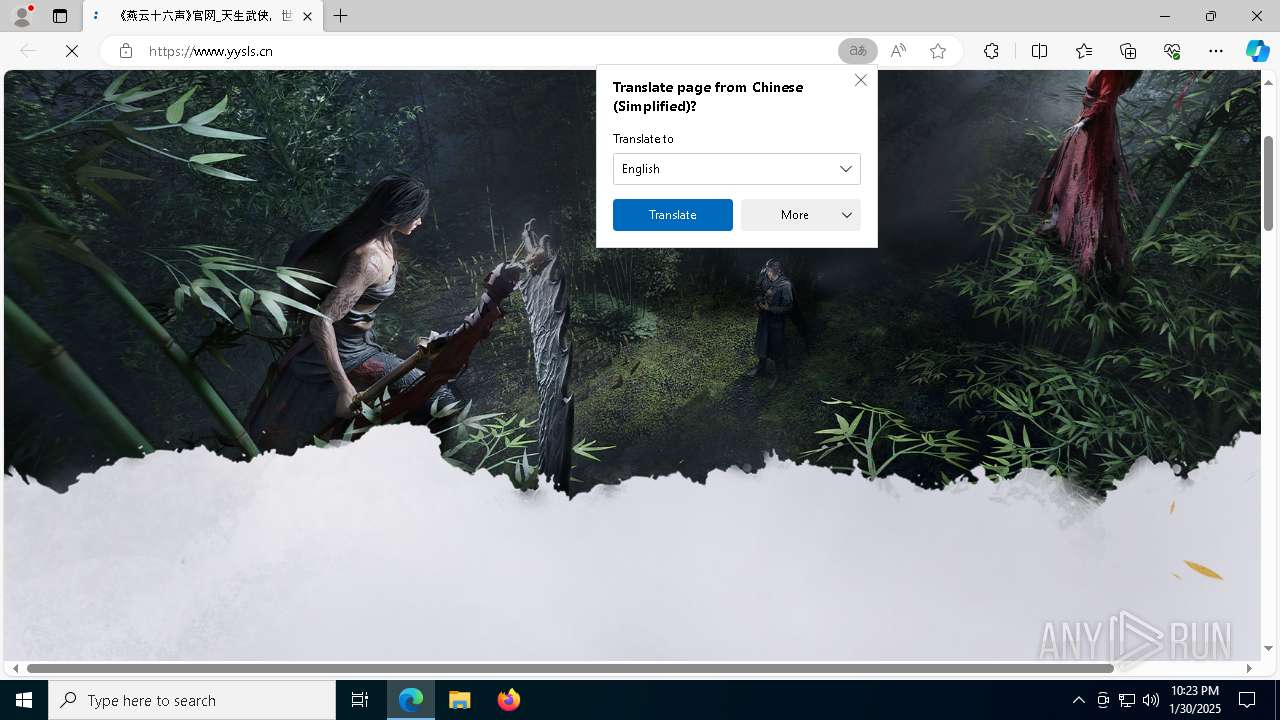The height and width of the screenshot is (720, 1280).
Task: Click the horizontal scrollbar thumb
Action: click(x=570, y=668)
